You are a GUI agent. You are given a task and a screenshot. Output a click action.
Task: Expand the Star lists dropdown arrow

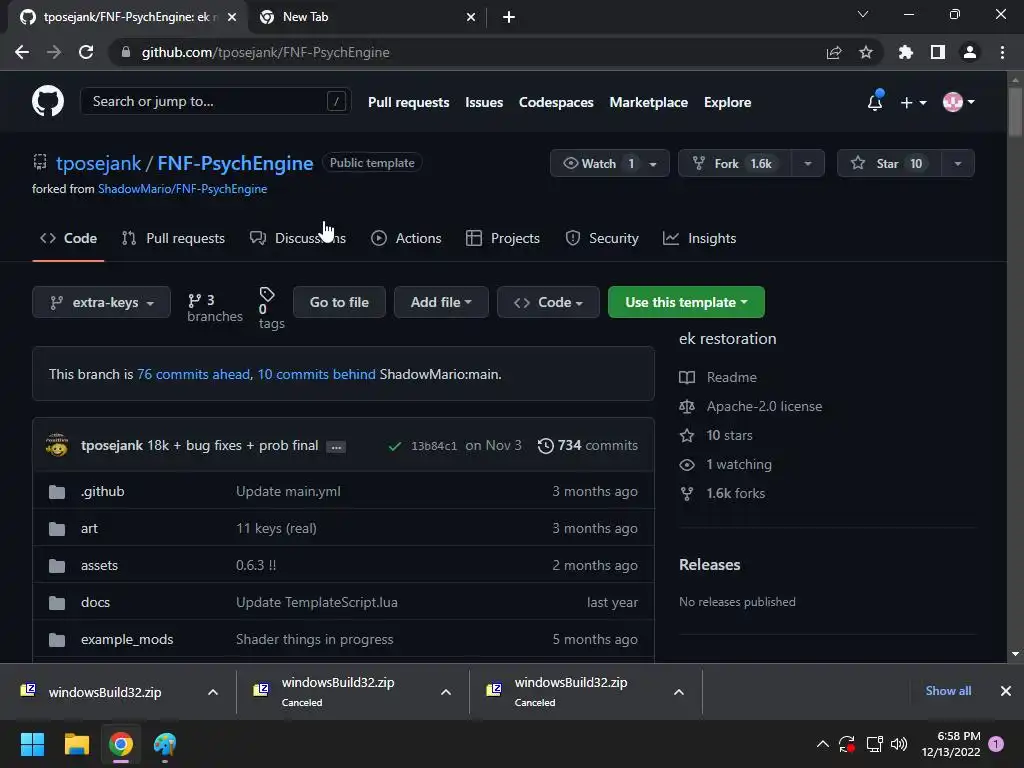[x=957, y=164]
